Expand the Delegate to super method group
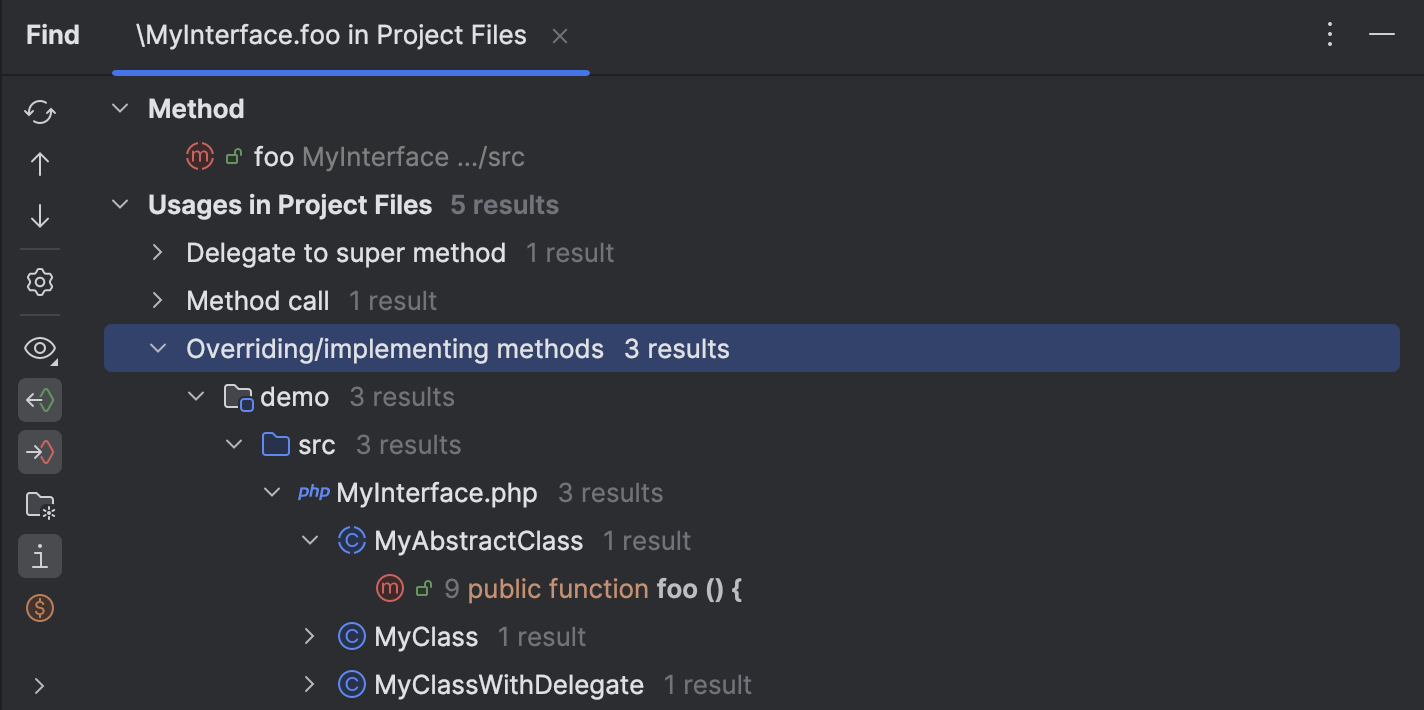 (157, 252)
